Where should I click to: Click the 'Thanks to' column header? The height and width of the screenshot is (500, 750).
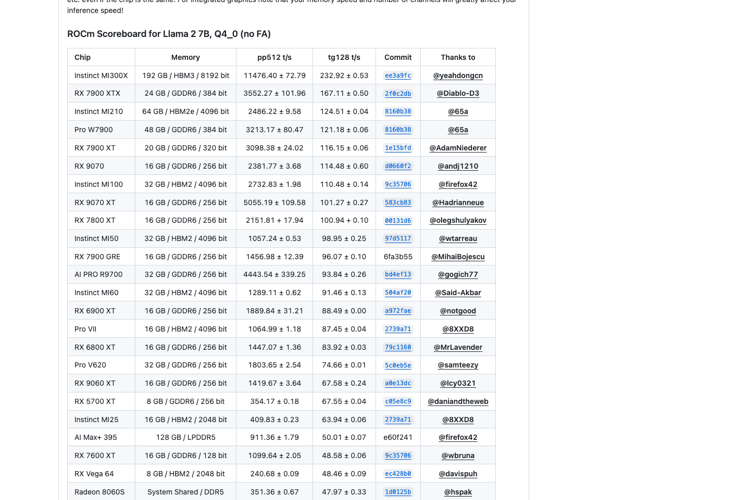tap(458, 57)
